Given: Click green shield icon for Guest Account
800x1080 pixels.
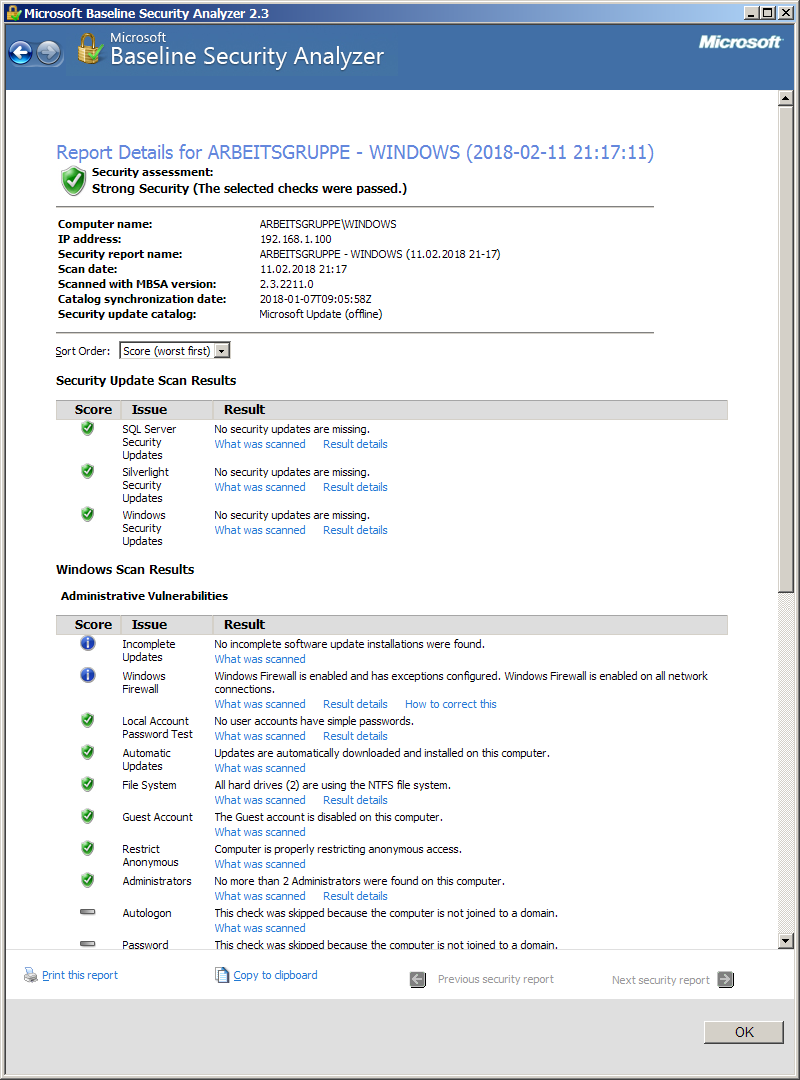Looking at the screenshot, I should (88, 816).
